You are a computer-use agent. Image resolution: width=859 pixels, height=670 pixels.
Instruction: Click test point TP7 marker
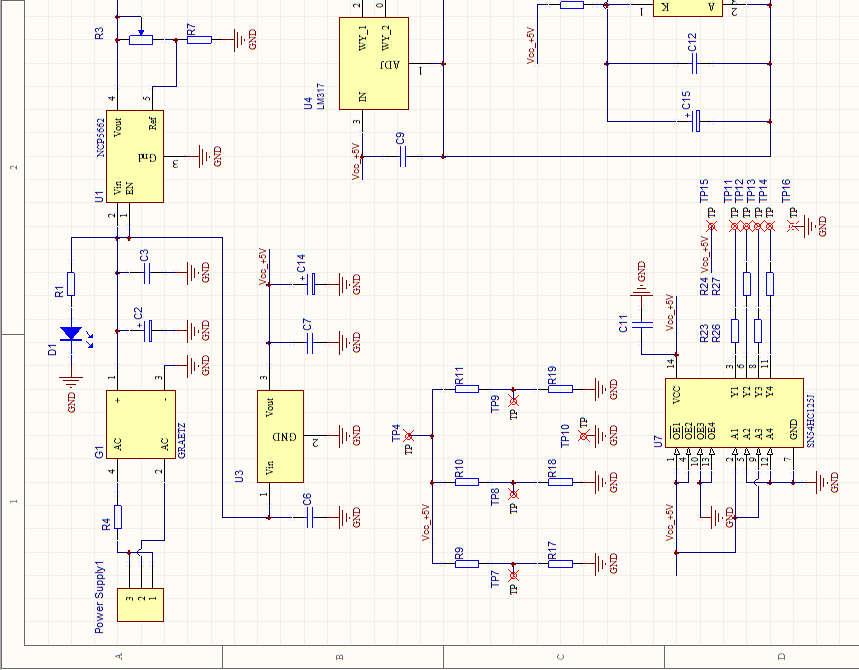point(513,575)
